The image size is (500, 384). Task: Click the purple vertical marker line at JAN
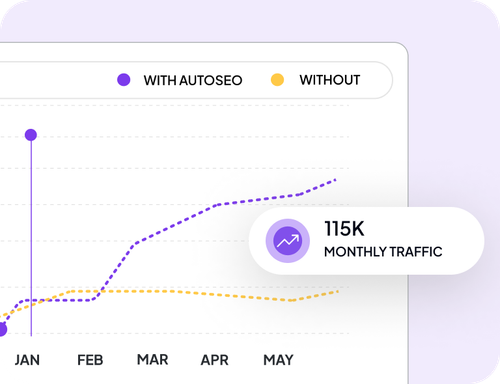31,238
